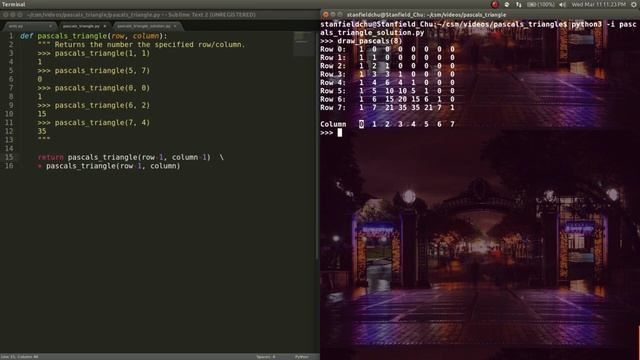Click the 'Returns the number the specified' docstring line
640x360 pixels.
pyautogui.click(x=141, y=44)
